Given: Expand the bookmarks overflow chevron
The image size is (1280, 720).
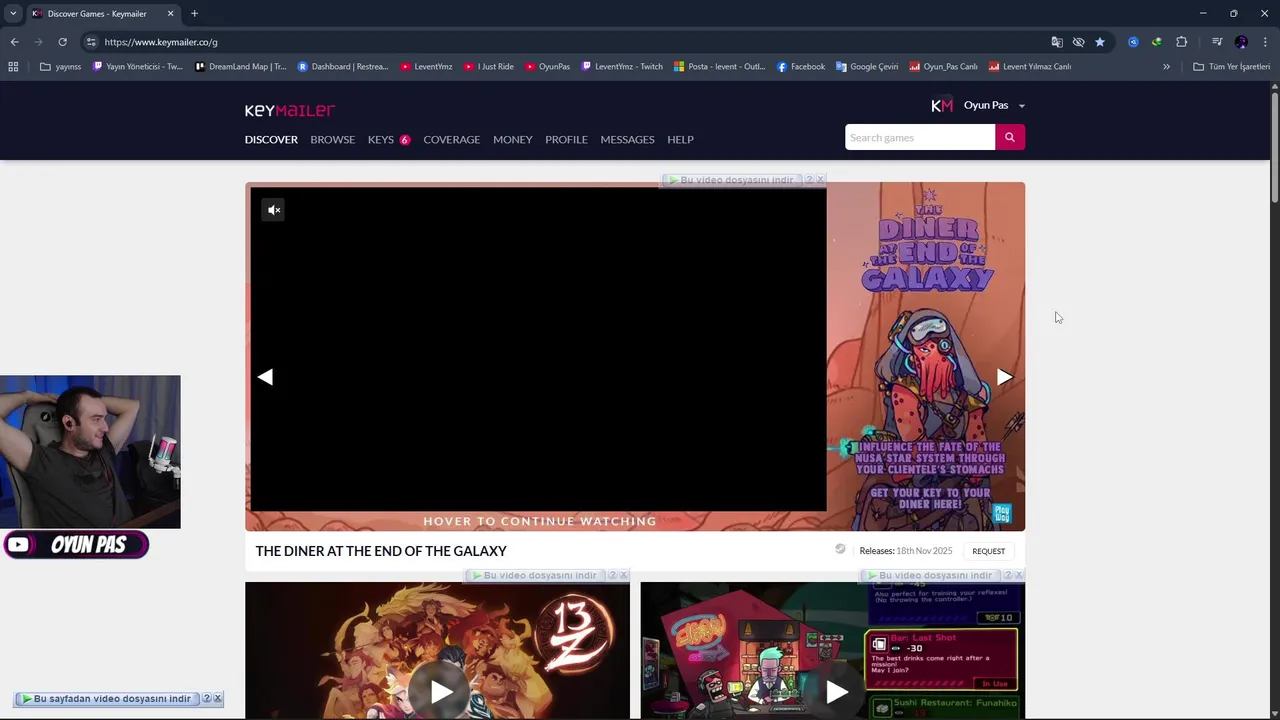Looking at the screenshot, I should point(1166,67).
